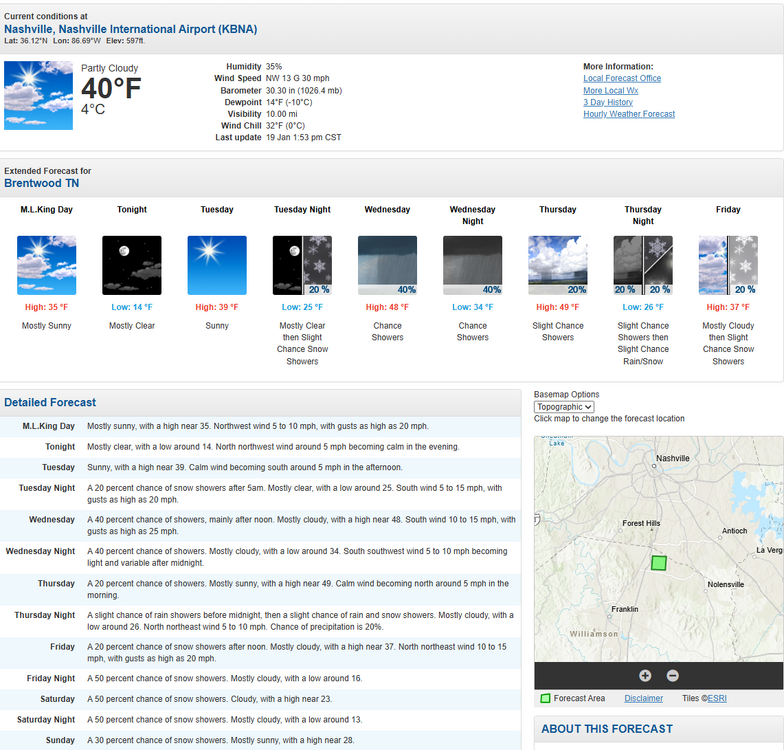
Task: Click the M.L.King Day mostly sunny icon
Action: [46, 265]
